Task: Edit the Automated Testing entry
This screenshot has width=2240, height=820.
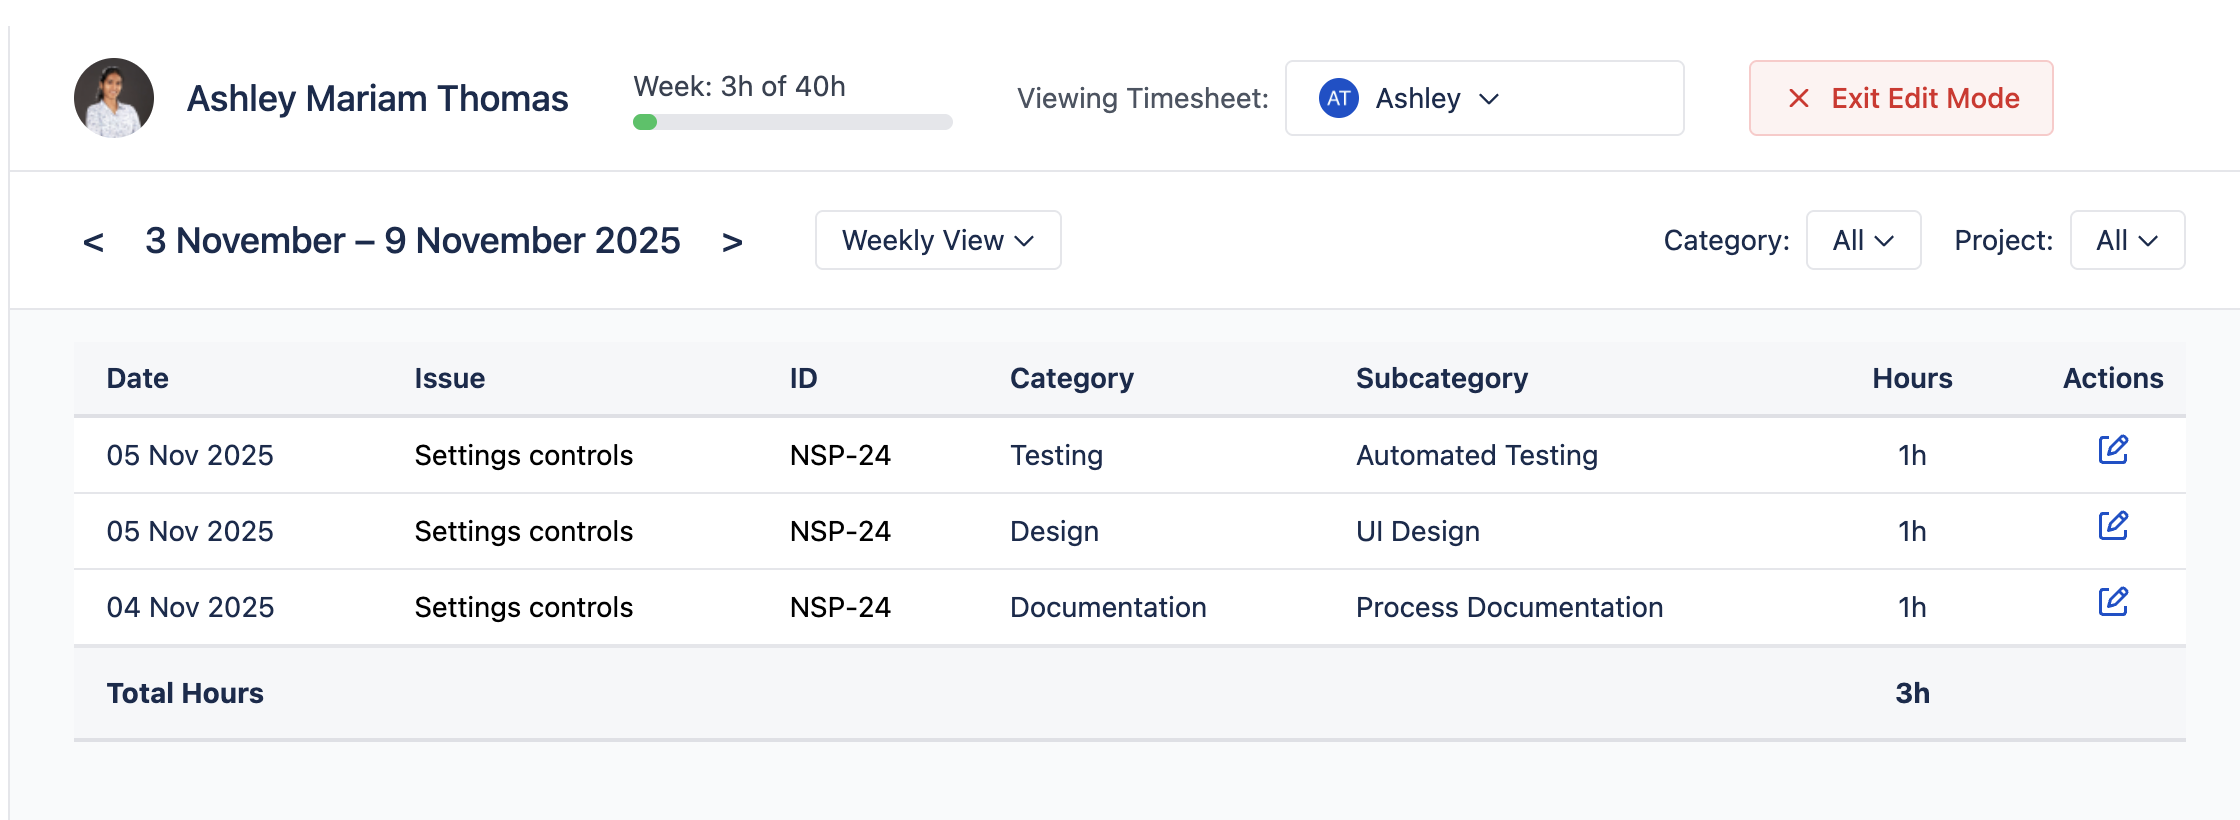Action: [x=2112, y=450]
